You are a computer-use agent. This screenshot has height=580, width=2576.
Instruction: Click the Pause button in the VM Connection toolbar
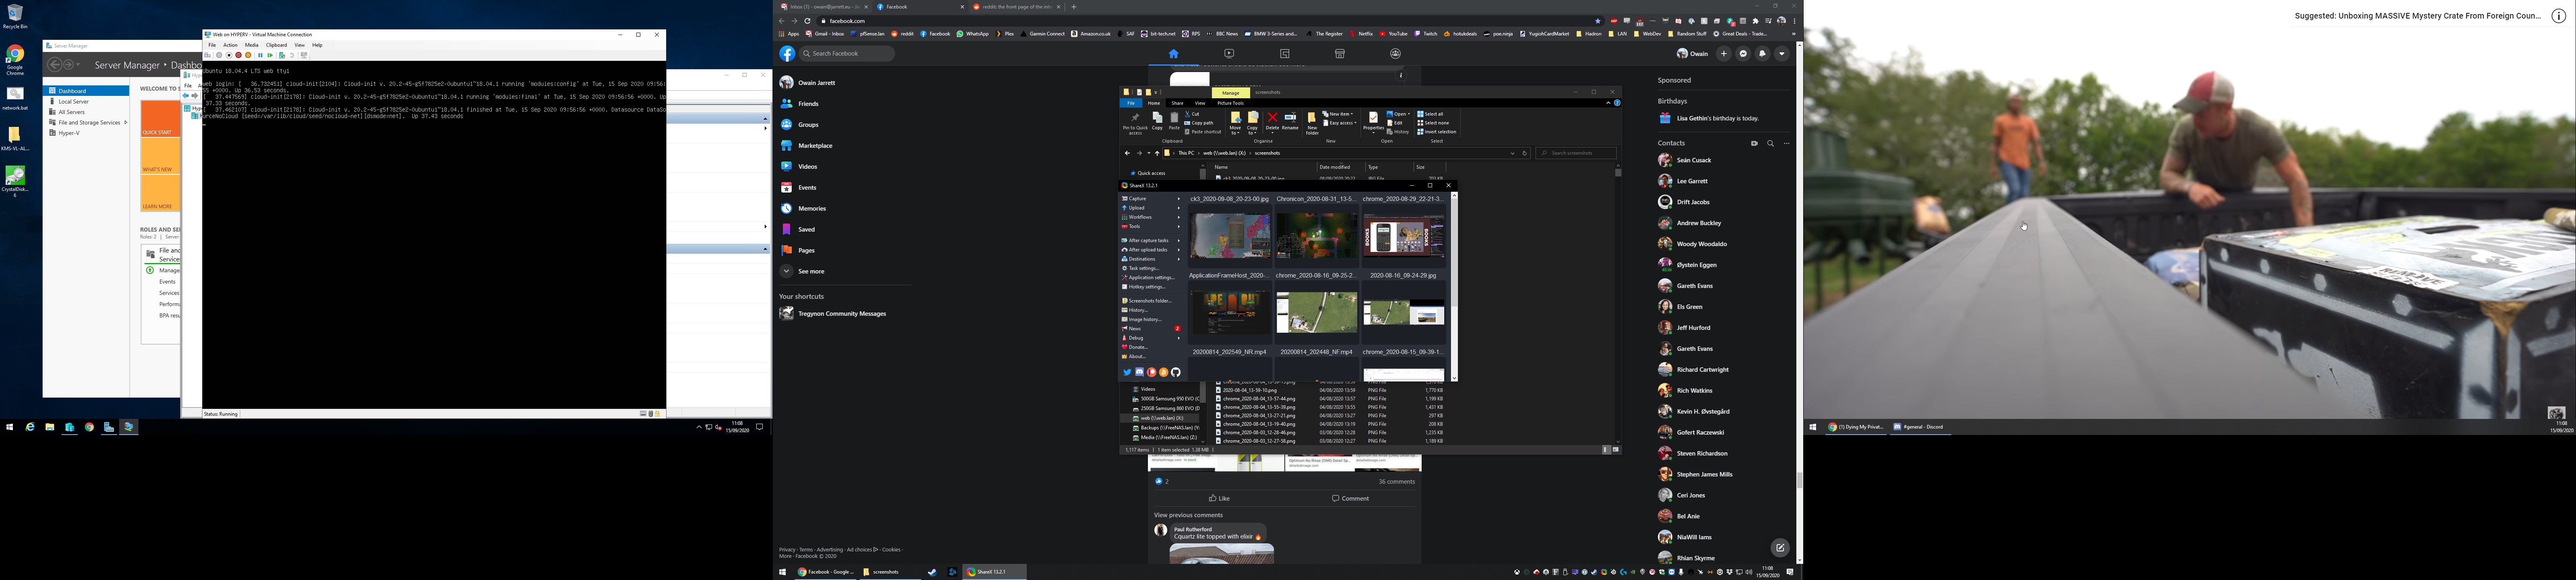260,56
